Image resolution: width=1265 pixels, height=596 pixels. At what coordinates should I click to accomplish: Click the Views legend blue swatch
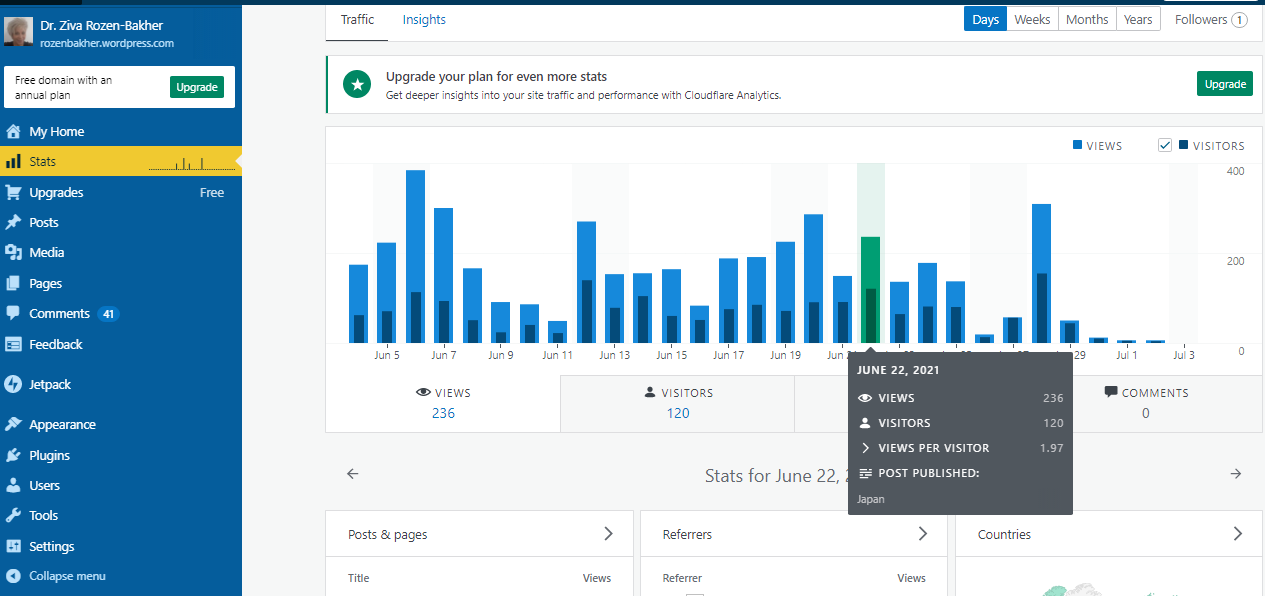tap(1077, 145)
